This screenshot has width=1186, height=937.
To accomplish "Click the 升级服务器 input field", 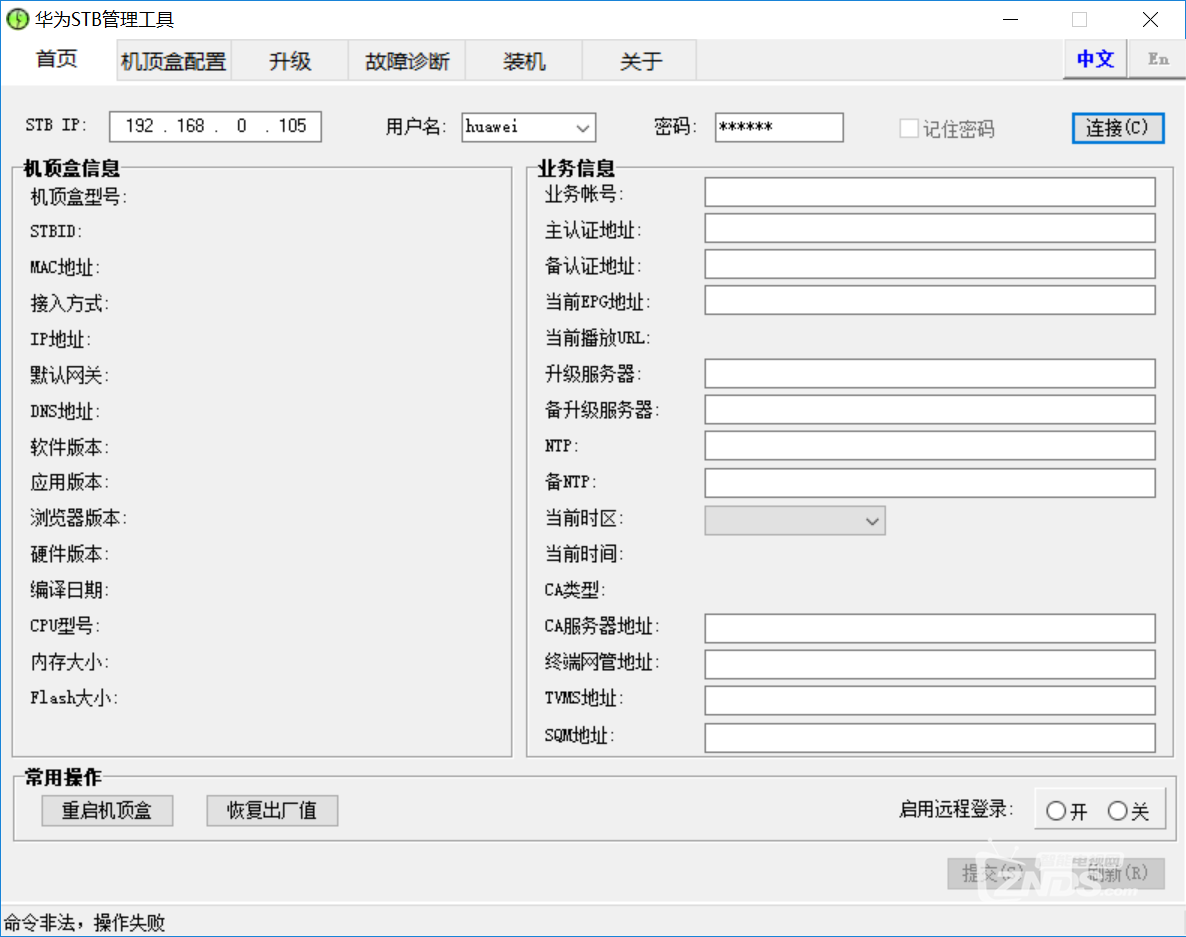I will pos(930,374).
